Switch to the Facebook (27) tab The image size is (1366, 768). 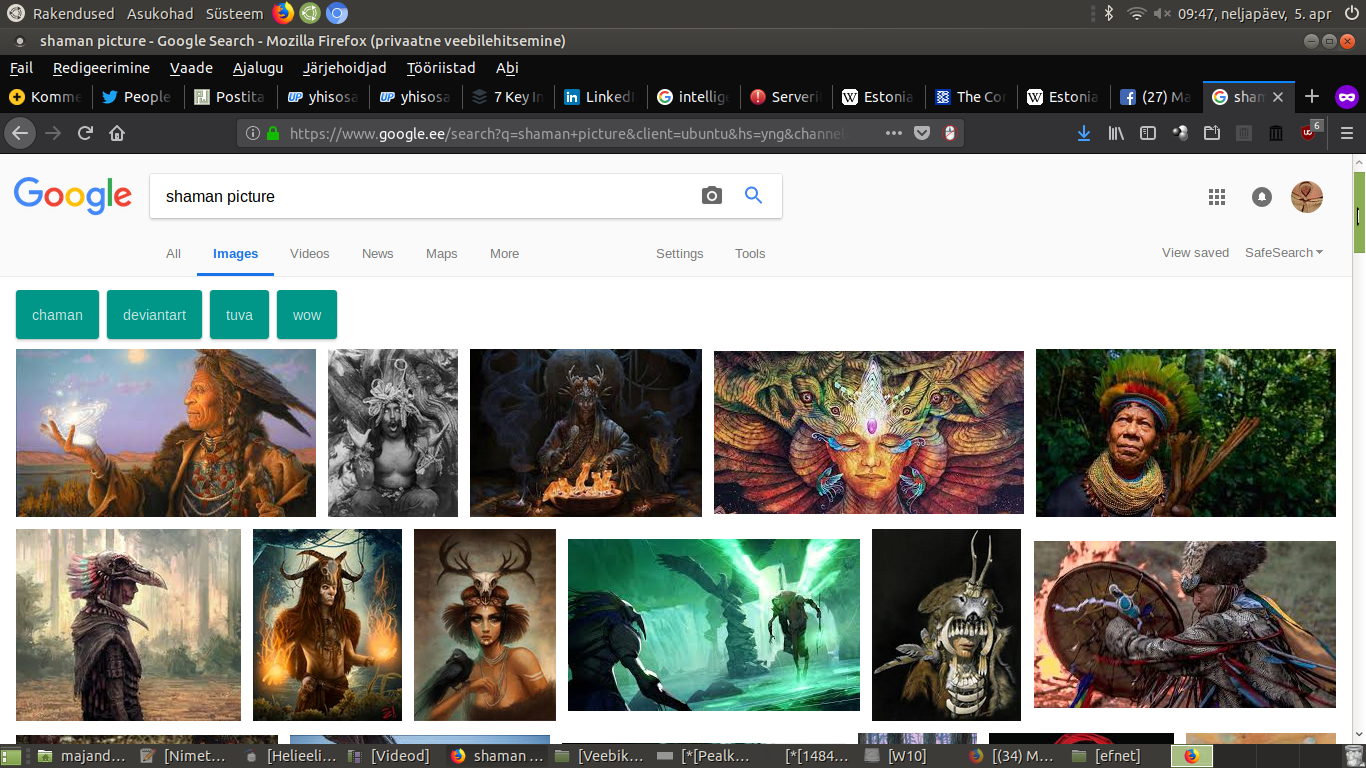coord(1155,97)
